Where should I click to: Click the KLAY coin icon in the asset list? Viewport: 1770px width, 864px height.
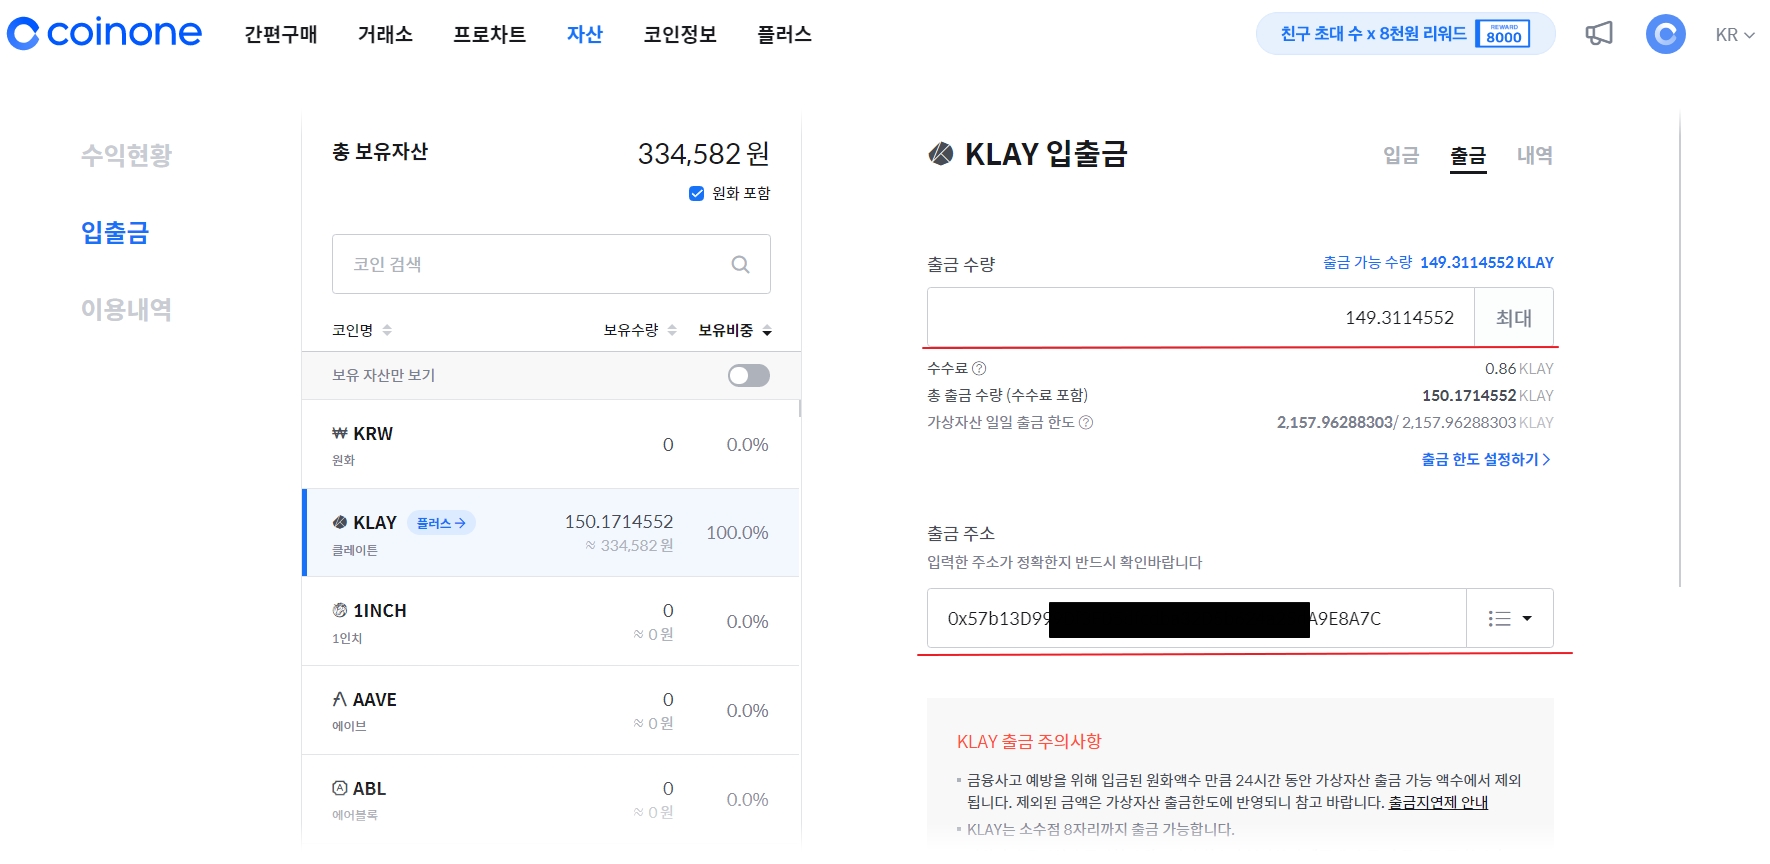[340, 522]
